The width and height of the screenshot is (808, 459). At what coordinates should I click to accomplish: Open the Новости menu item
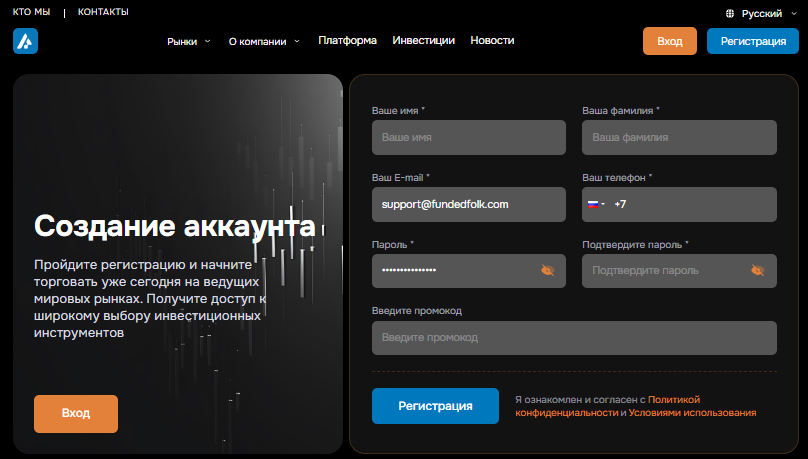pyautogui.click(x=492, y=40)
